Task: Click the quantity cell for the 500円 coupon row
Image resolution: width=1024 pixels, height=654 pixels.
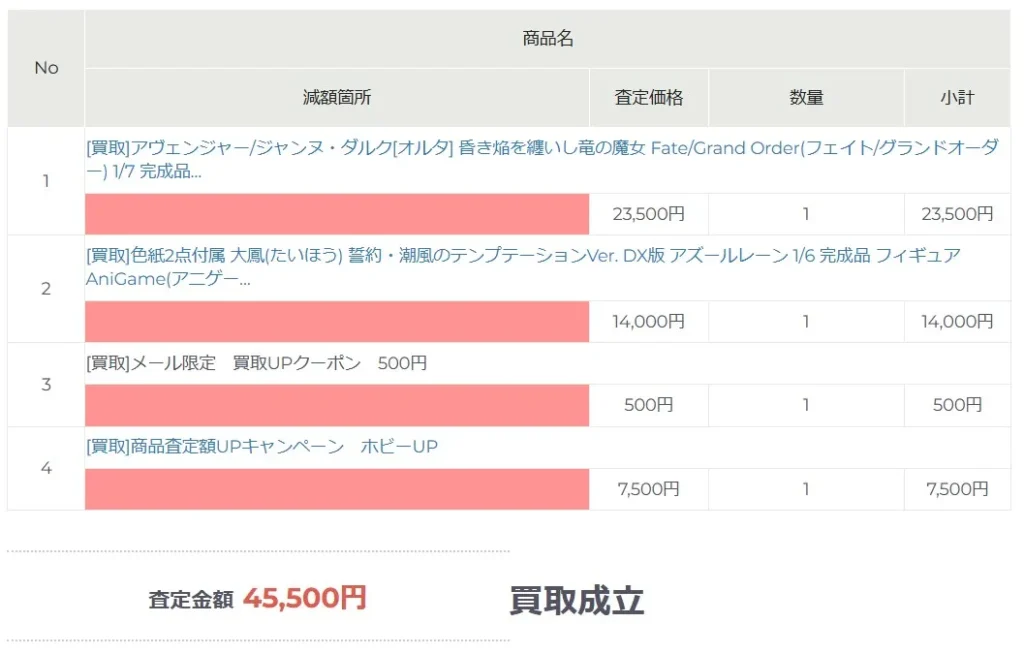Action: point(806,405)
